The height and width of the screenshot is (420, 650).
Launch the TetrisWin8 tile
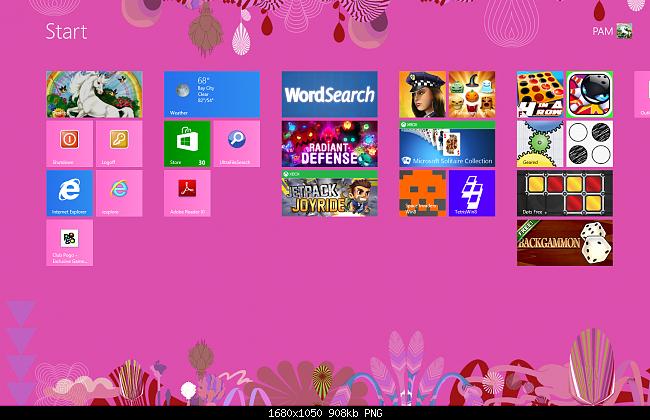(x=472, y=193)
